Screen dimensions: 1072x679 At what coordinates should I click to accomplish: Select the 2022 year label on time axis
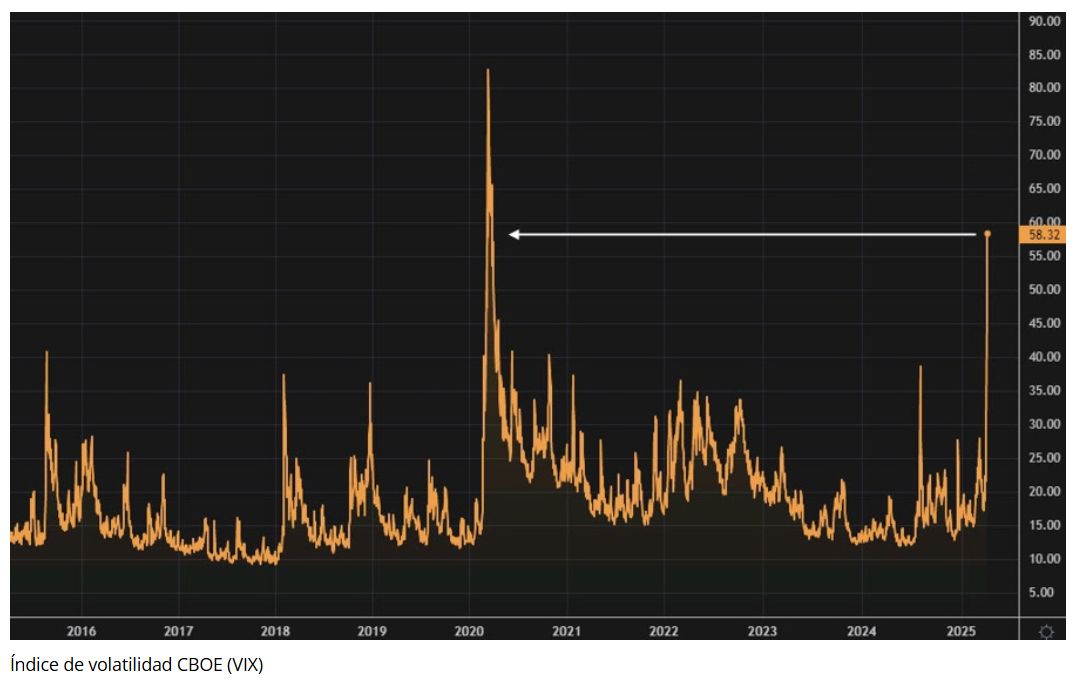click(664, 630)
